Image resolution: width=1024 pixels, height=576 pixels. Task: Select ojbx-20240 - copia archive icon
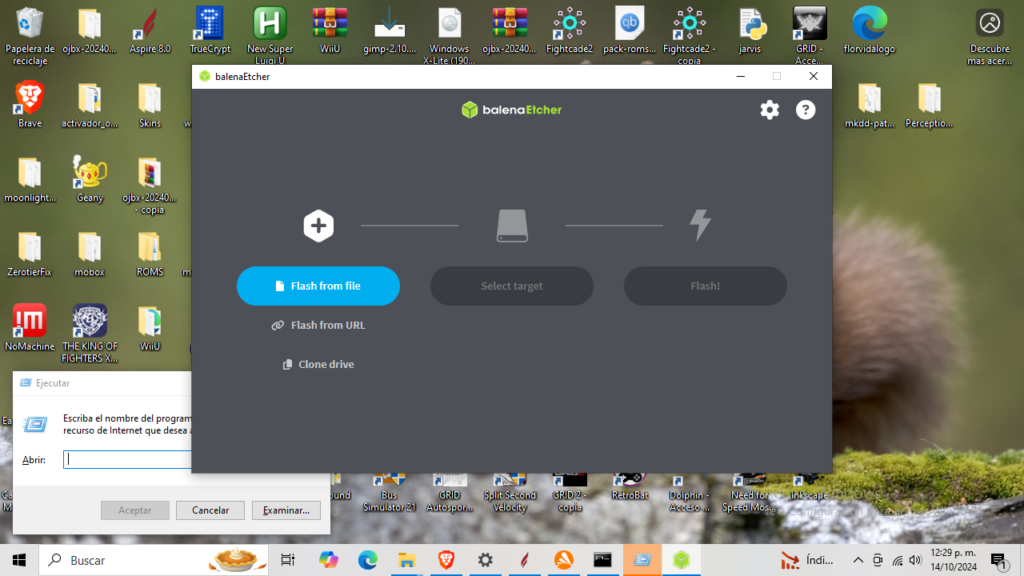pos(150,185)
